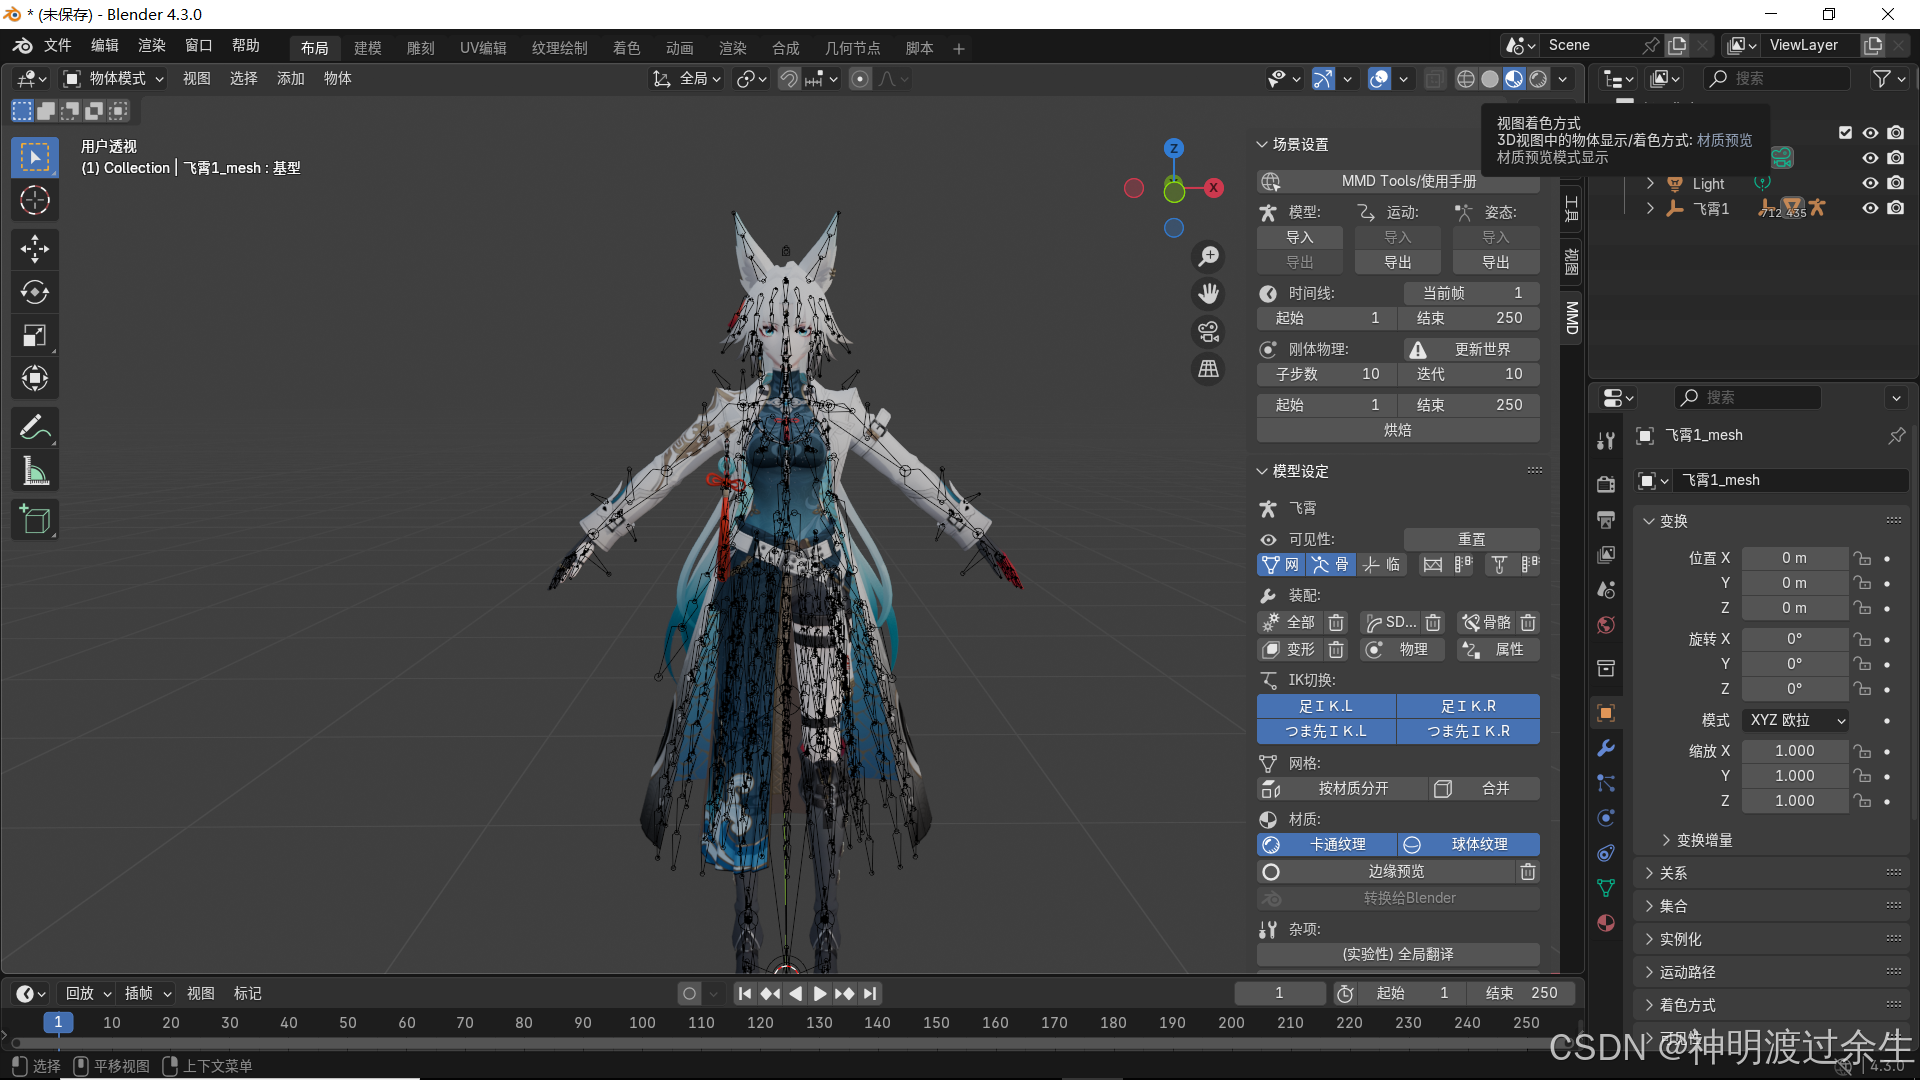Click frame 100 on the timeline

click(x=642, y=1022)
